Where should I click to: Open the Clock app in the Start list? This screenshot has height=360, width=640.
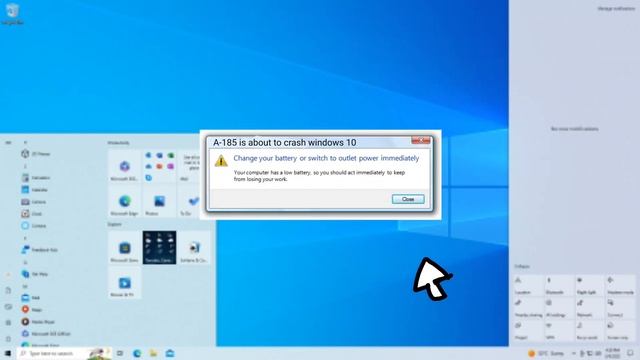(32, 214)
